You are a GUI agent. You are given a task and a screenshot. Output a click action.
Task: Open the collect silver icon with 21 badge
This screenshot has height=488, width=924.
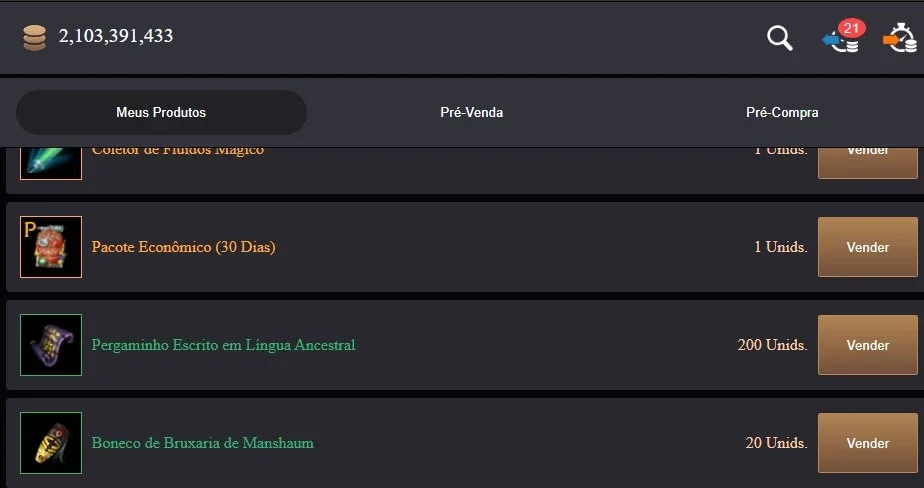[844, 37]
